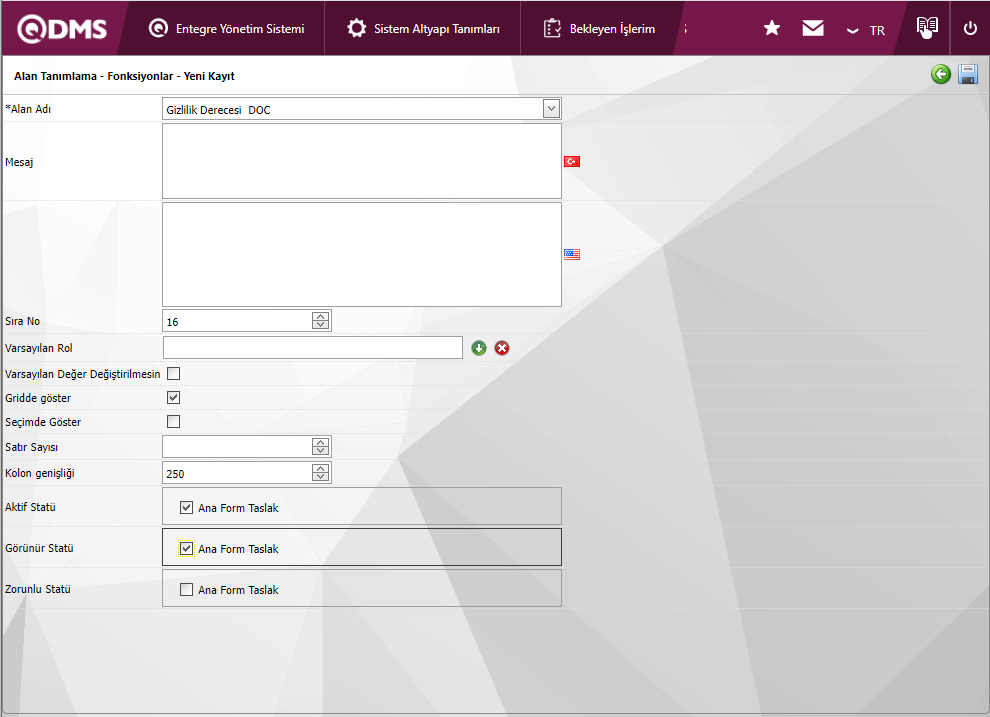Click the Alan Adı combo box field
Viewport: 990px width, 717px height.
(x=362, y=109)
